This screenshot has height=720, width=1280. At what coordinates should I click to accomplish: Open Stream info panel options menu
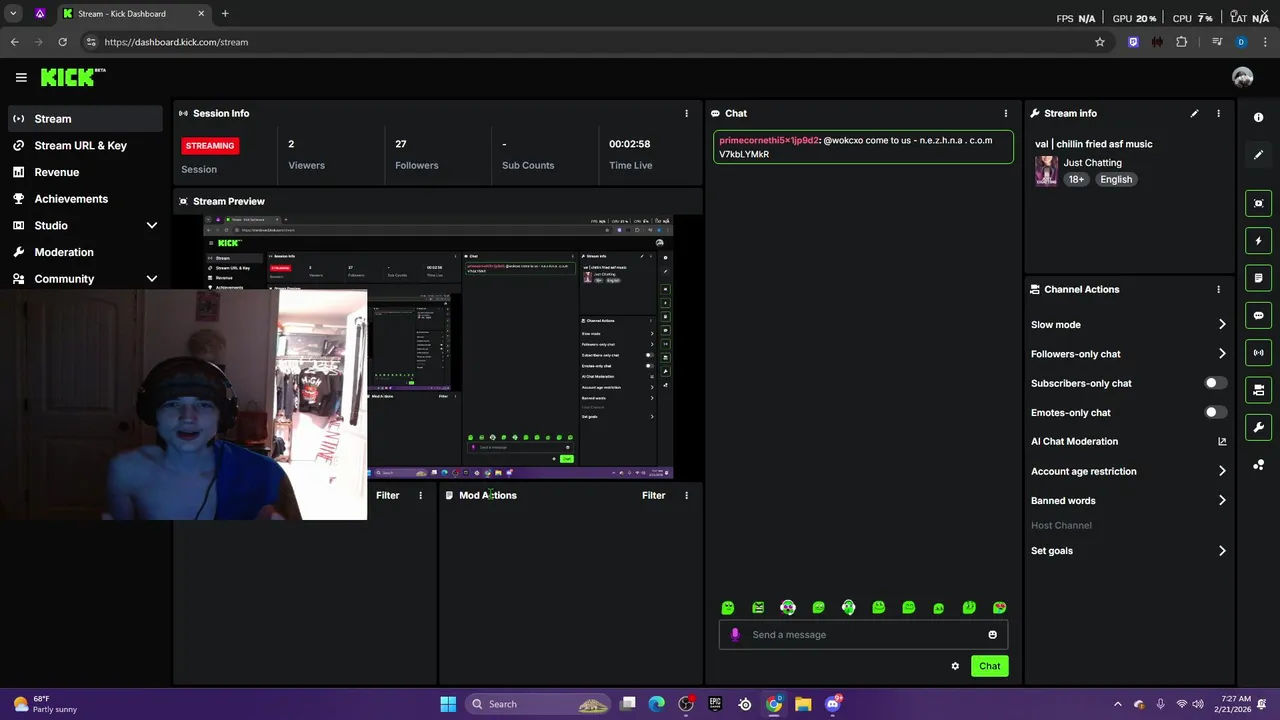click(x=1218, y=114)
